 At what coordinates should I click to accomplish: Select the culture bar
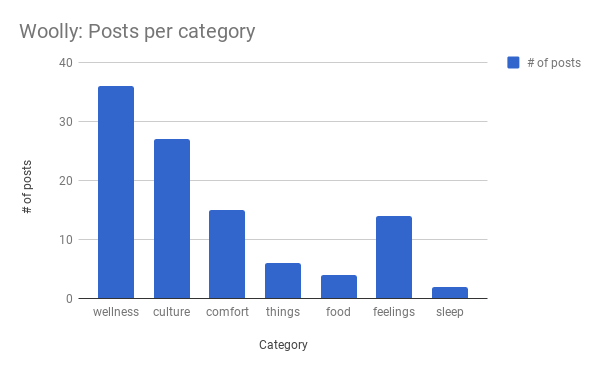point(172,219)
